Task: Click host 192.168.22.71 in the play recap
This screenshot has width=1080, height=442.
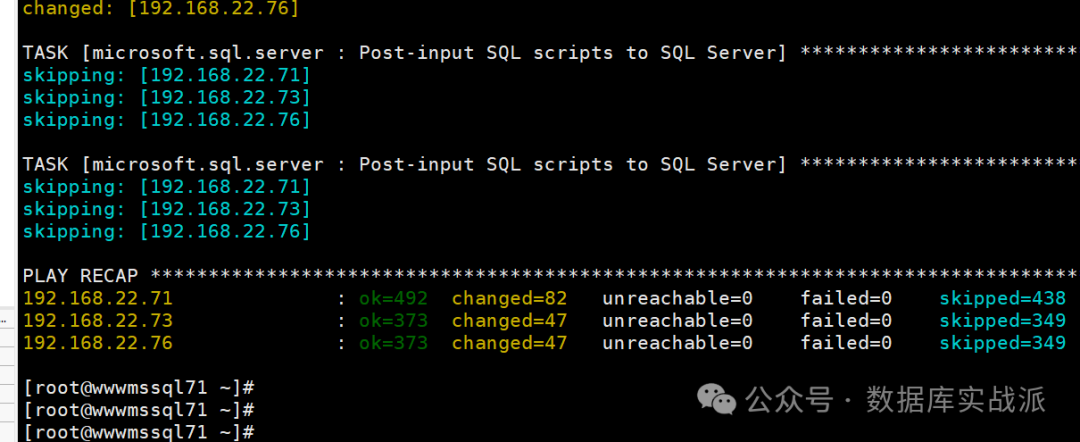Action: coord(97,298)
